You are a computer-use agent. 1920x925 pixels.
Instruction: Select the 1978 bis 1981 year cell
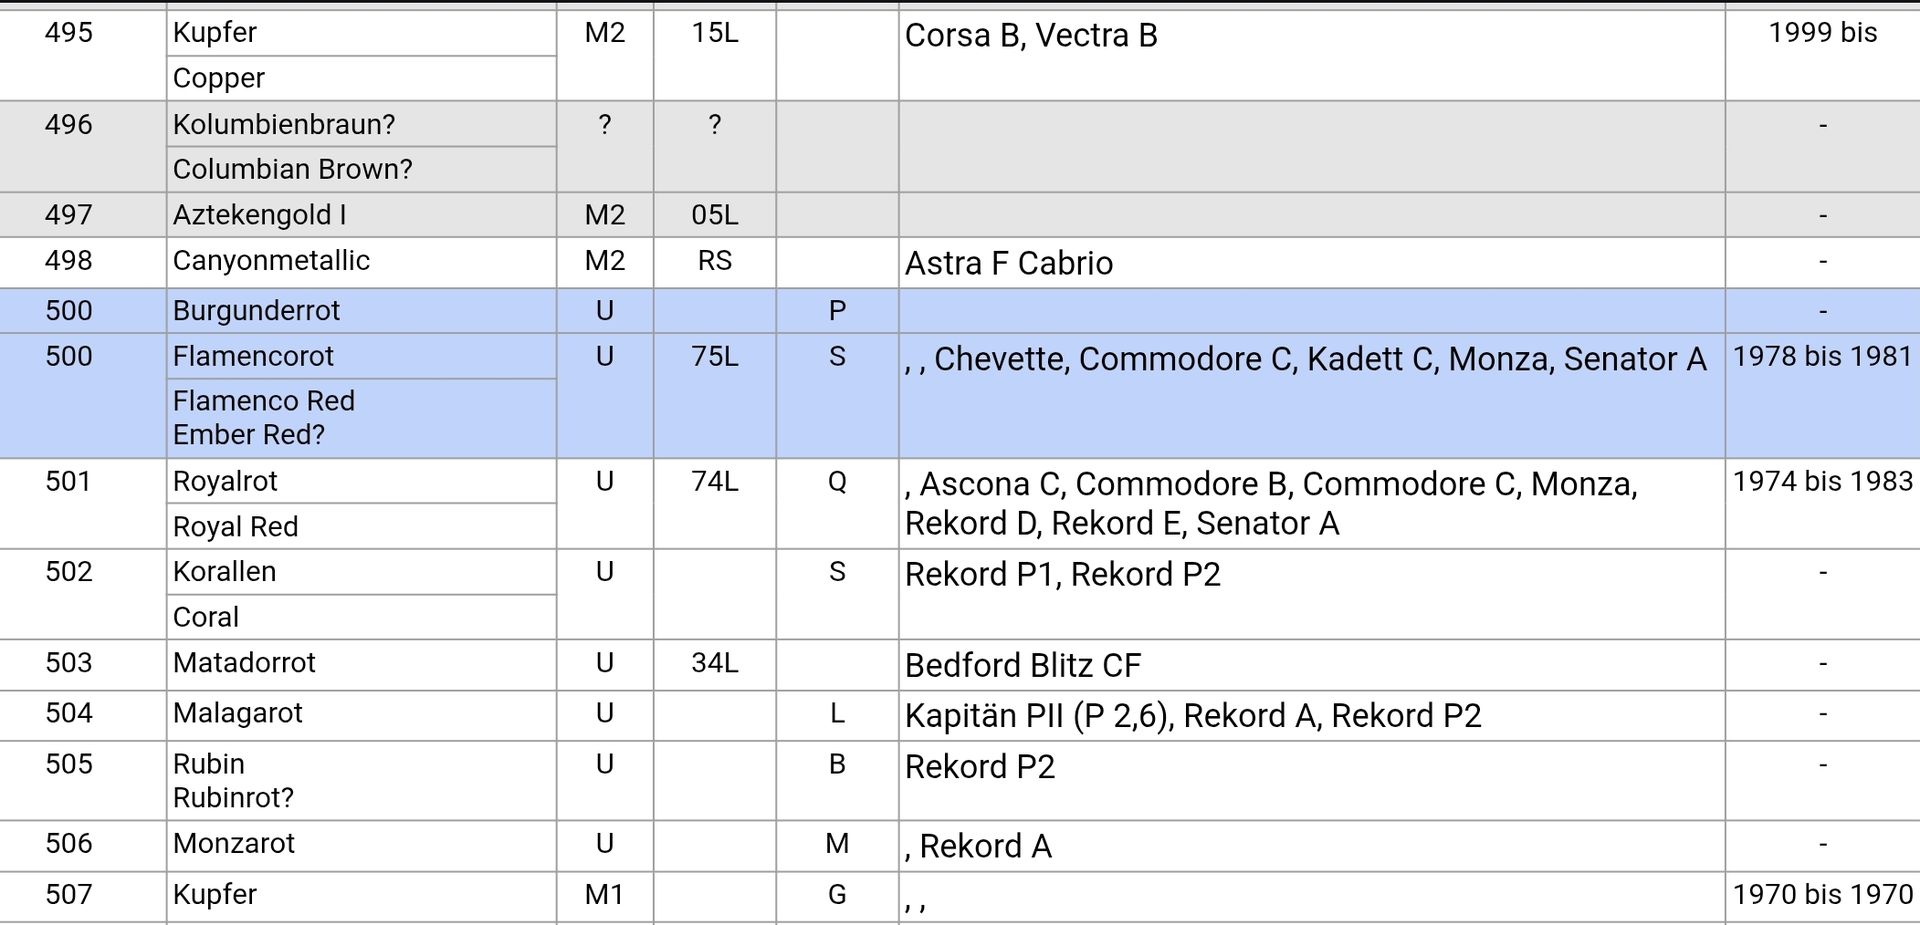tap(1822, 357)
